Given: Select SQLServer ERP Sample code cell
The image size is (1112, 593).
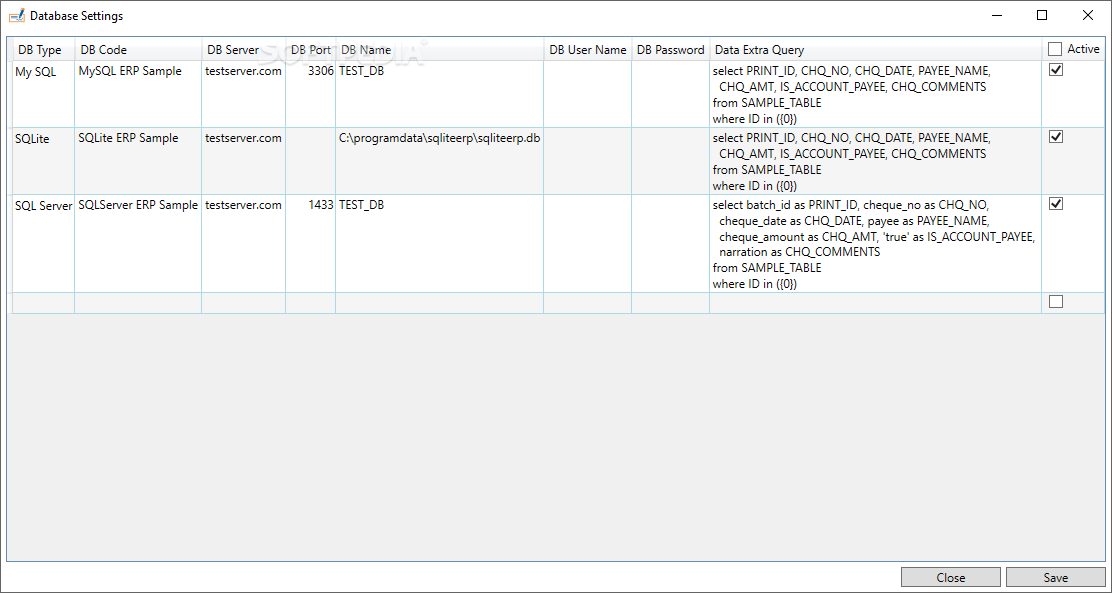Looking at the screenshot, I should click(138, 243).
